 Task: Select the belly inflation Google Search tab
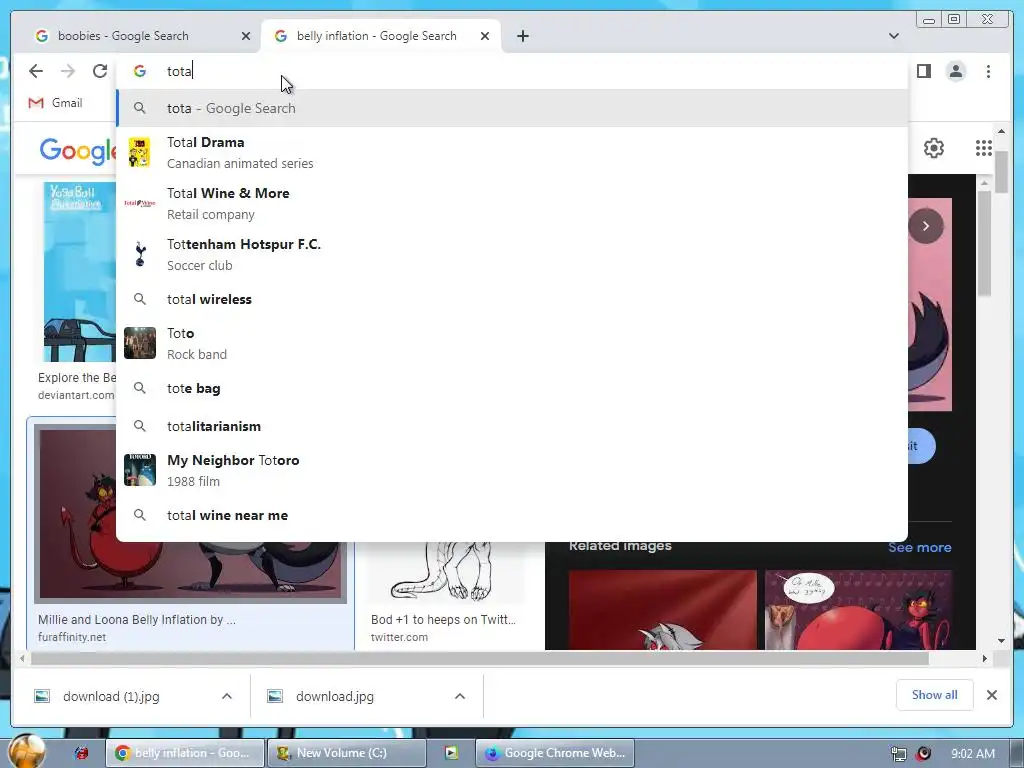pos(381,36)
